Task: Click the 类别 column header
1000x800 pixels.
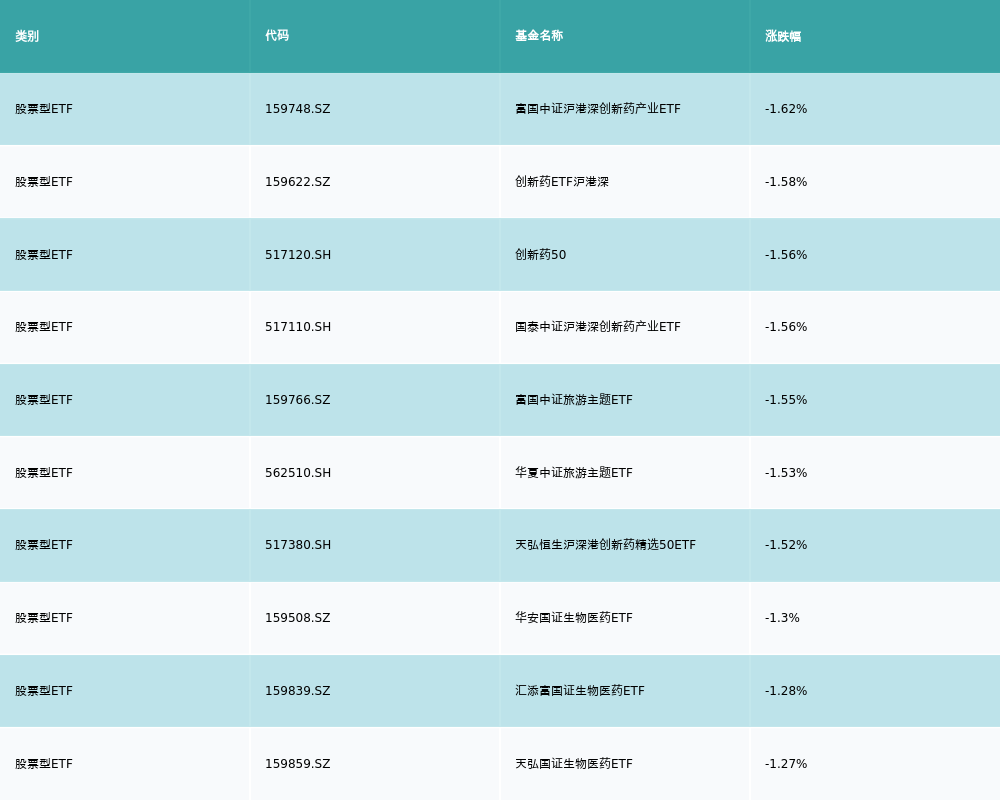Action: tap(27, 36)
